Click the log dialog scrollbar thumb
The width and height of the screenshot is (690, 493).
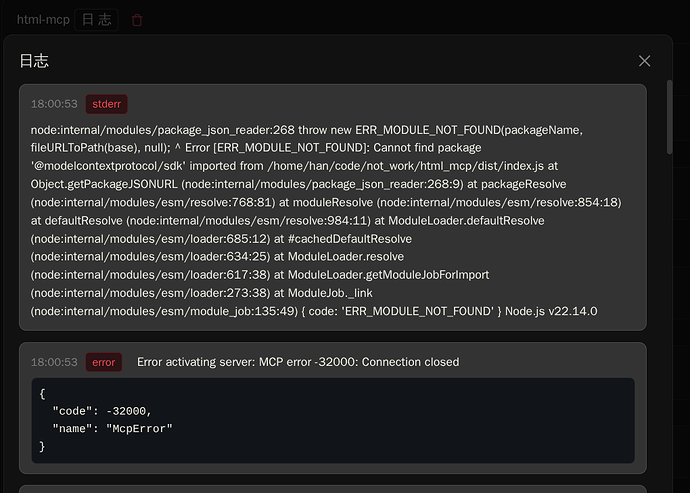pos(669,117)
